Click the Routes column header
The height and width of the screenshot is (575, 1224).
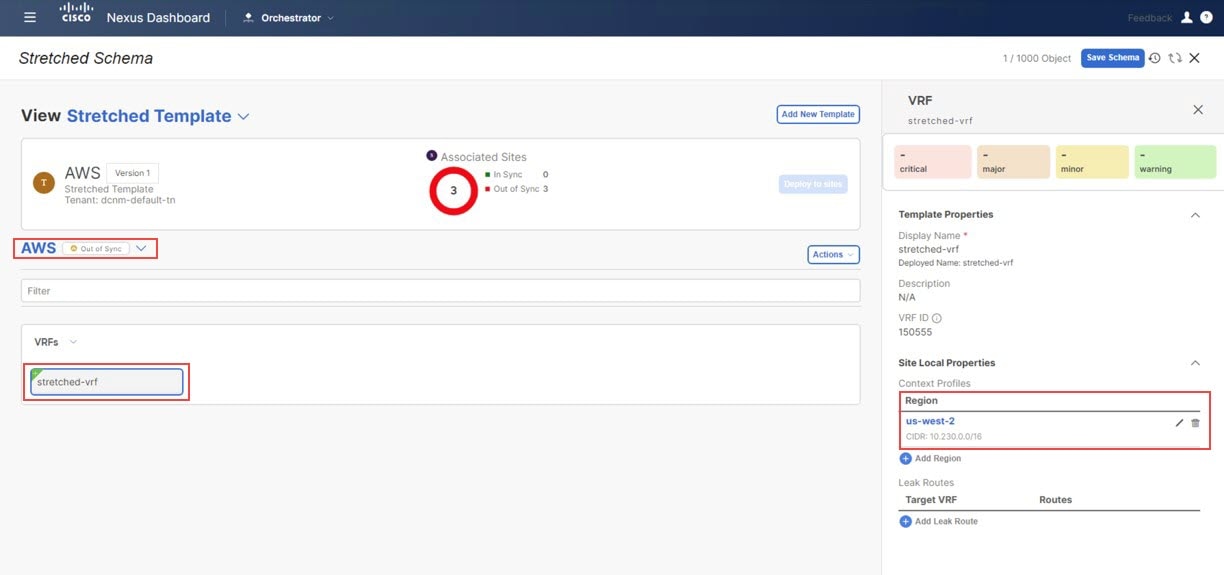[x=1055, y=500]
